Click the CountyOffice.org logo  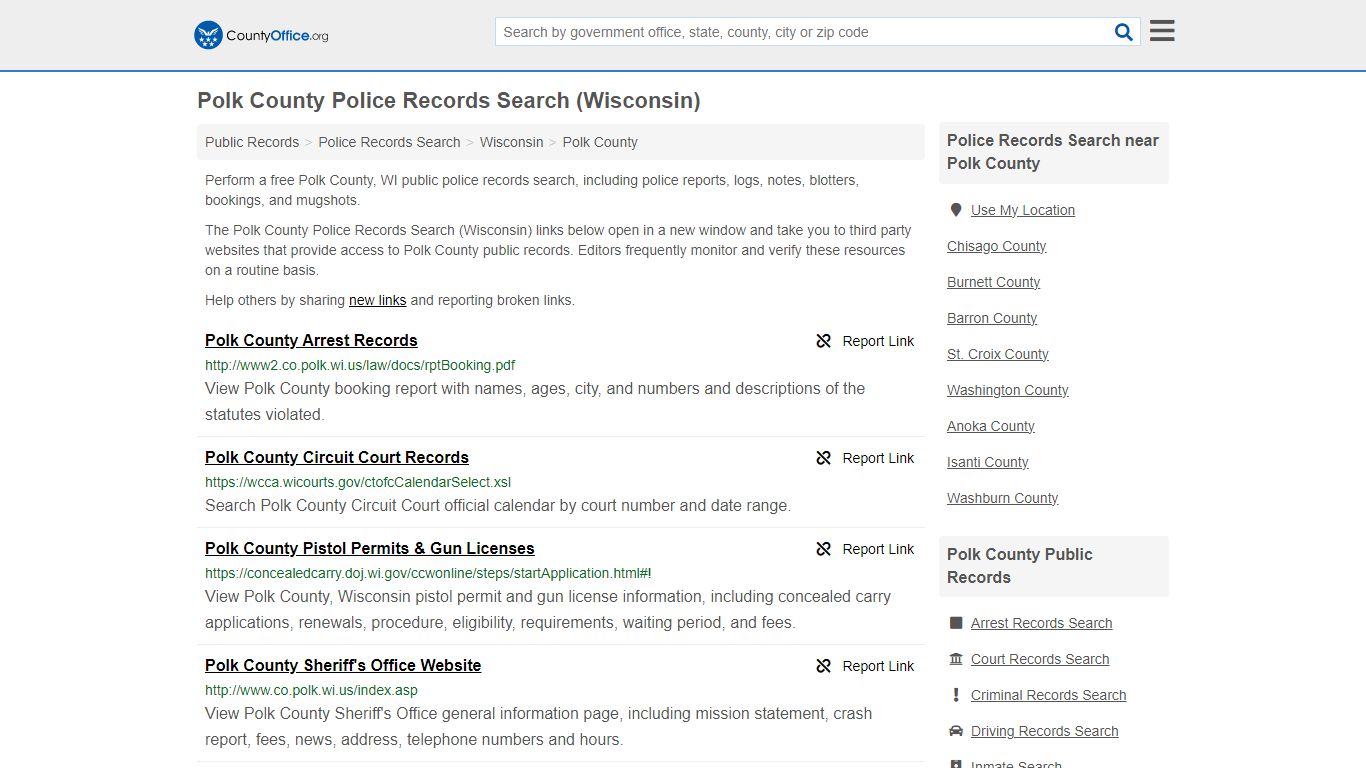pyautogui.click(x=261, y=35)
